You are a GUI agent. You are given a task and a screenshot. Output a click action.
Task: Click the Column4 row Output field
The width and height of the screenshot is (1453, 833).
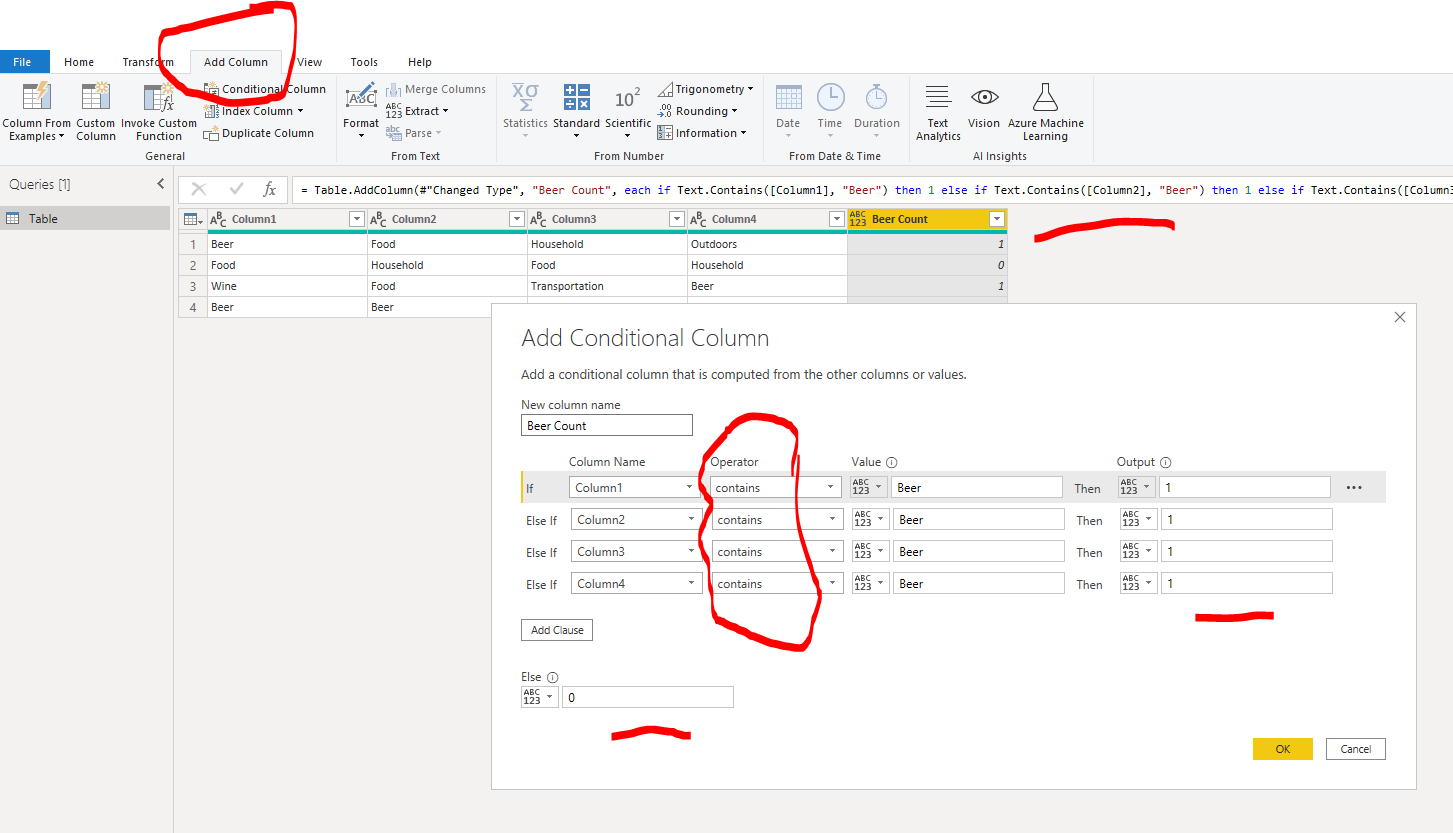1247,583
